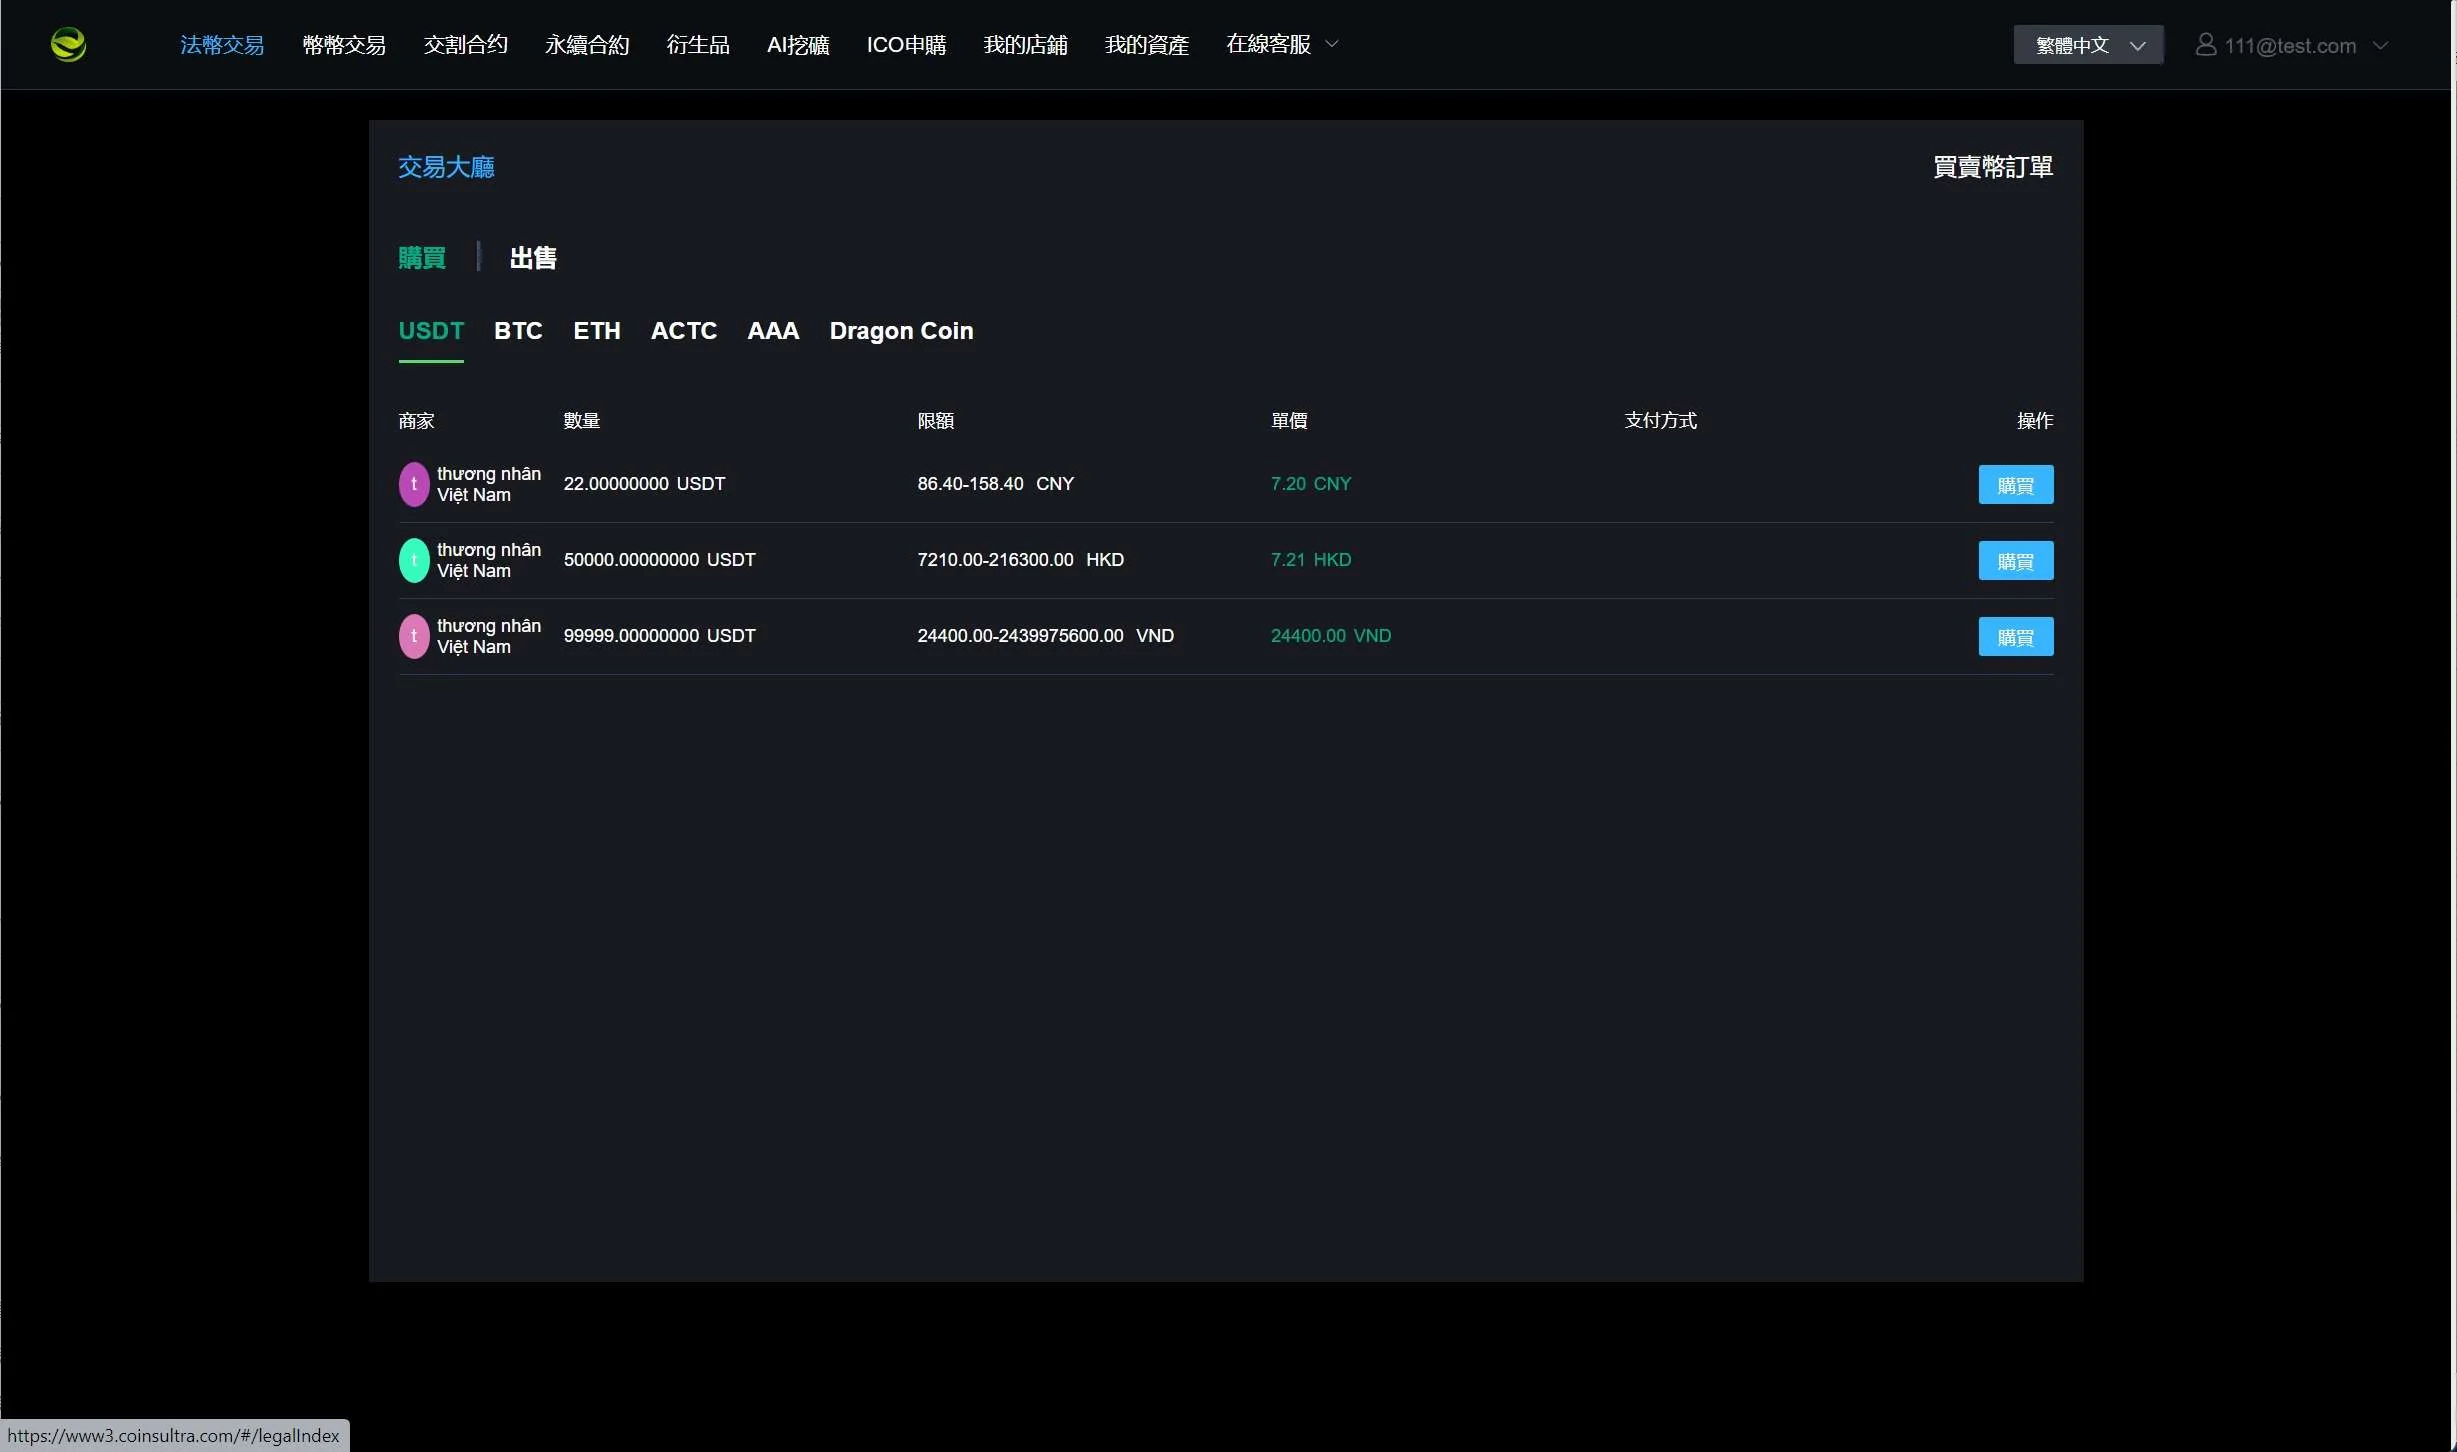Viewport: 2457px width, 1452px height.
Task: Select the BTC coin tab
Action: click(518, 331)
